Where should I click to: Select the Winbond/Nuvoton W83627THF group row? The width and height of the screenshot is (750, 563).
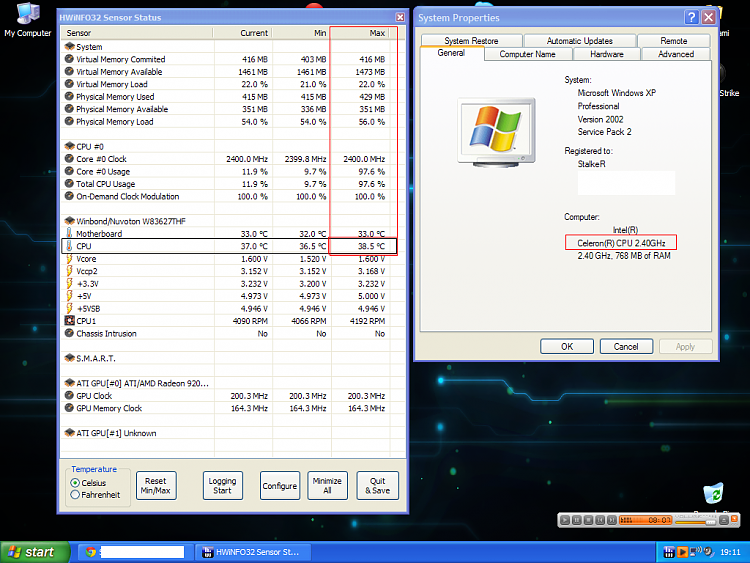tap(233, 221)
